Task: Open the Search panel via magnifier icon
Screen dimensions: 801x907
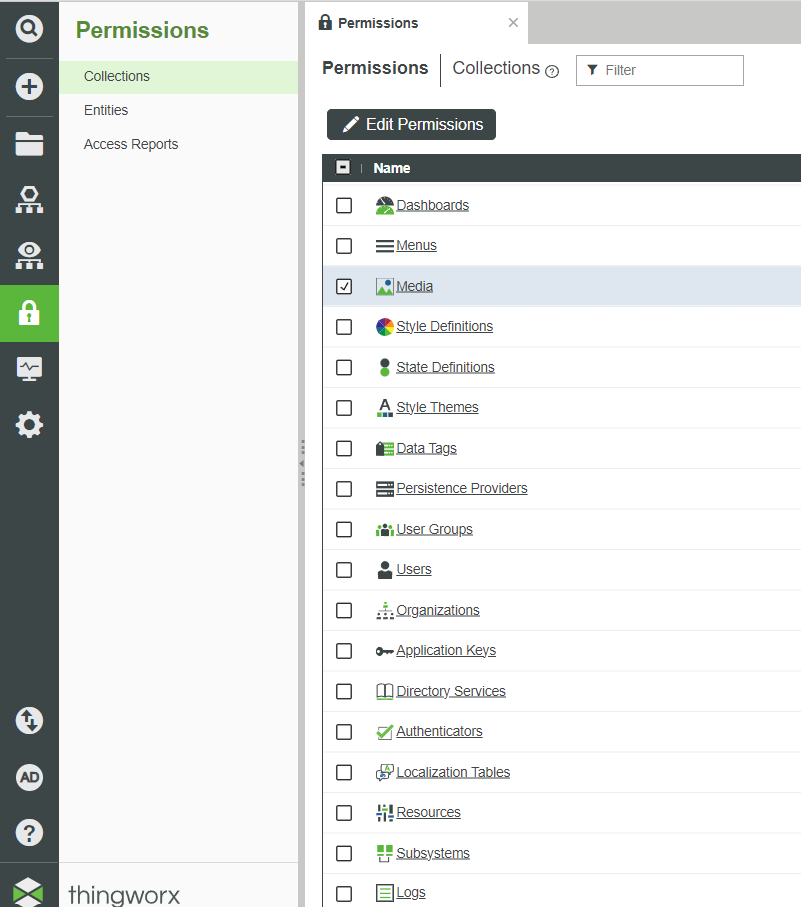Action: (29, 28)
